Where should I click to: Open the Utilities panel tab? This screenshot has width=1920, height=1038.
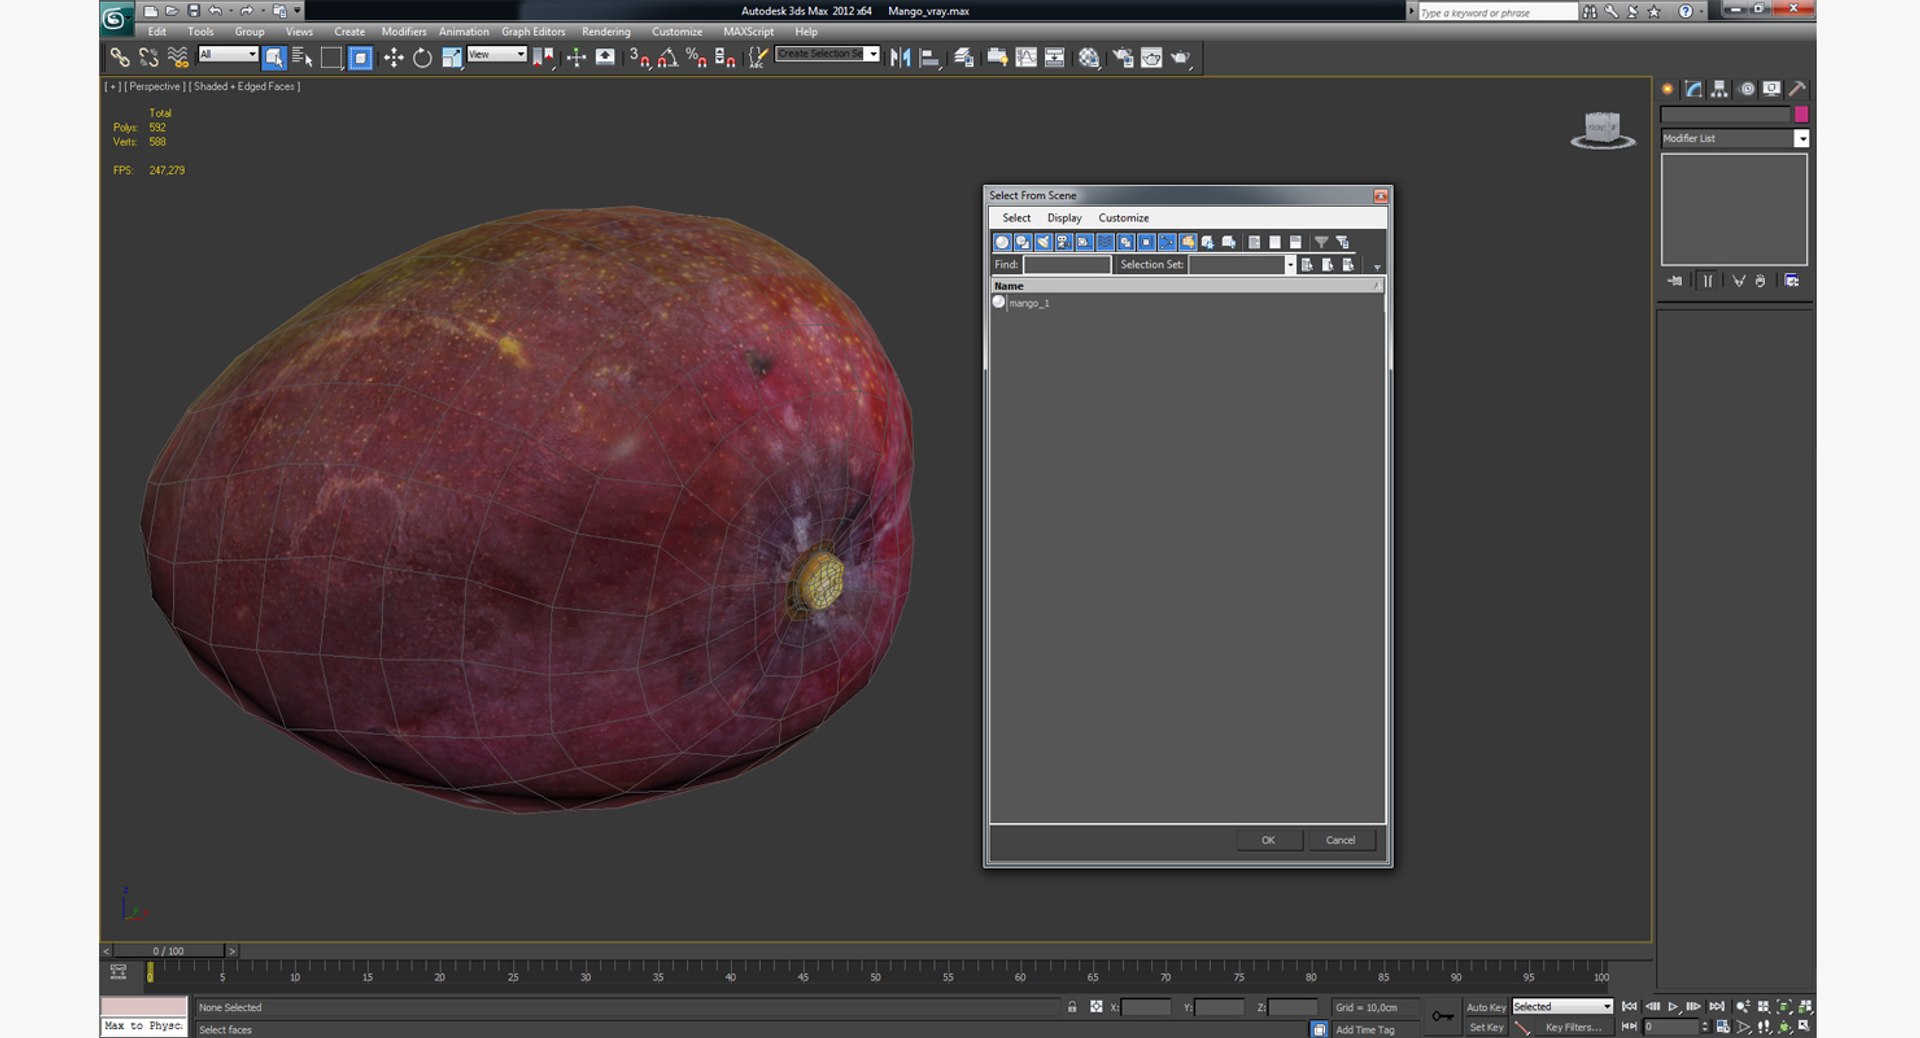tap(1797, 89)
